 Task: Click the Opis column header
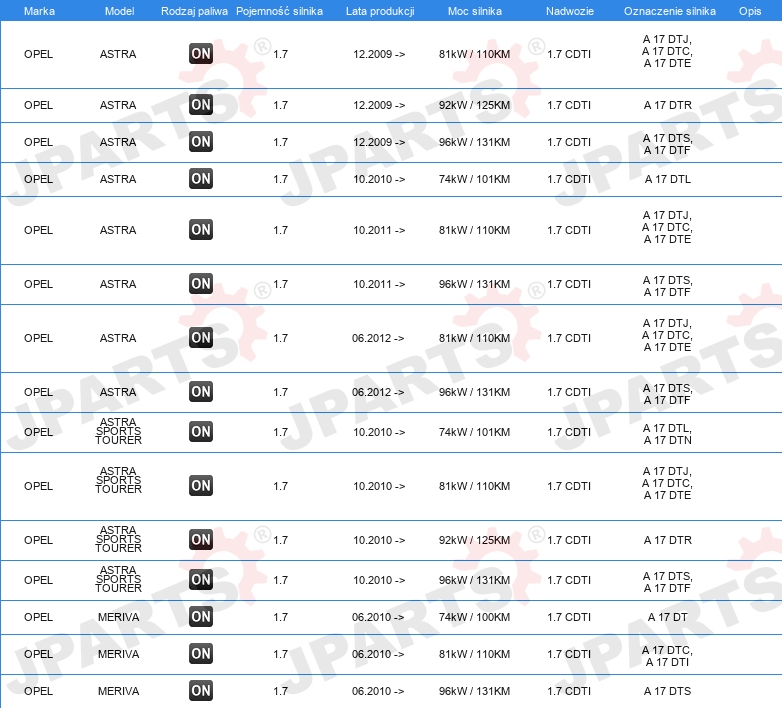[x=750, y=11]
